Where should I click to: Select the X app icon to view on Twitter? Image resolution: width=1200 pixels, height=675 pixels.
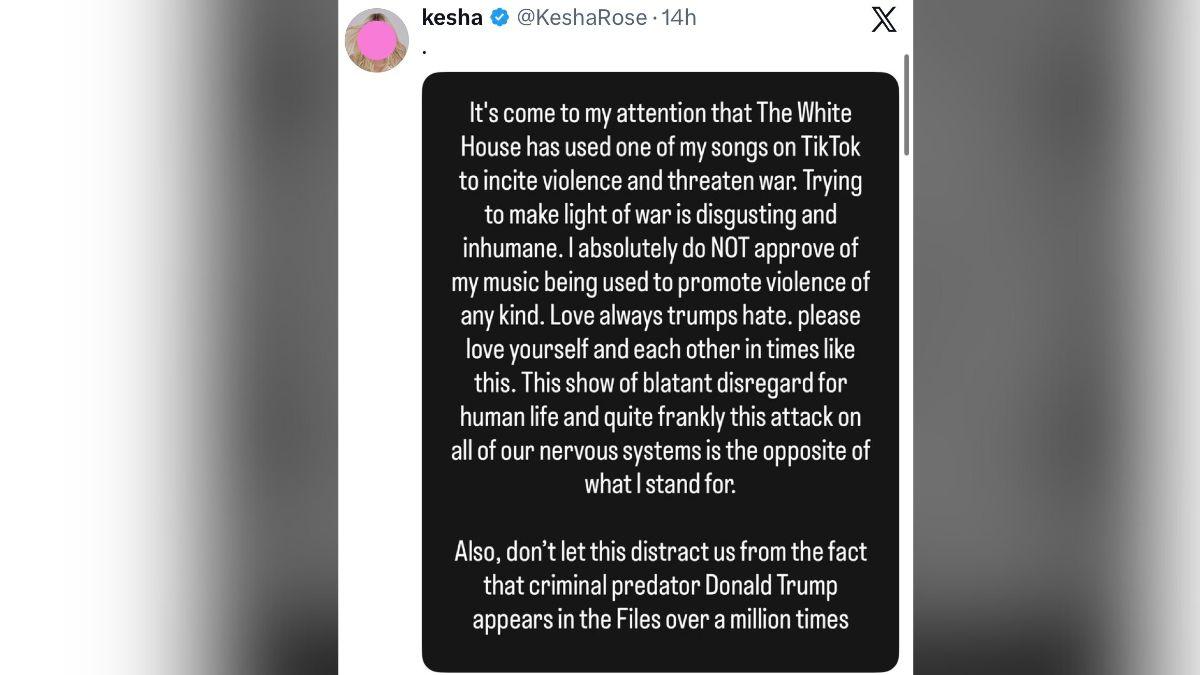(883, 18)
